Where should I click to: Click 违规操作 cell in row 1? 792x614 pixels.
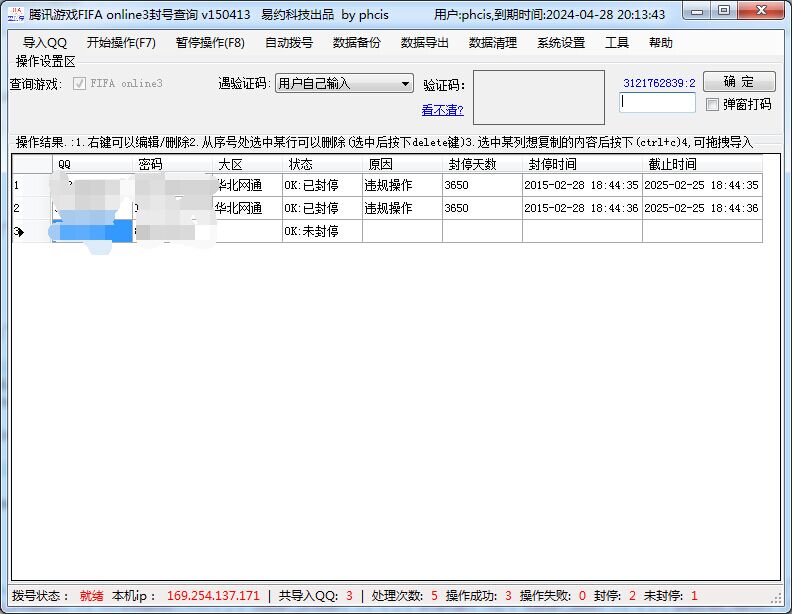(403, 185)
